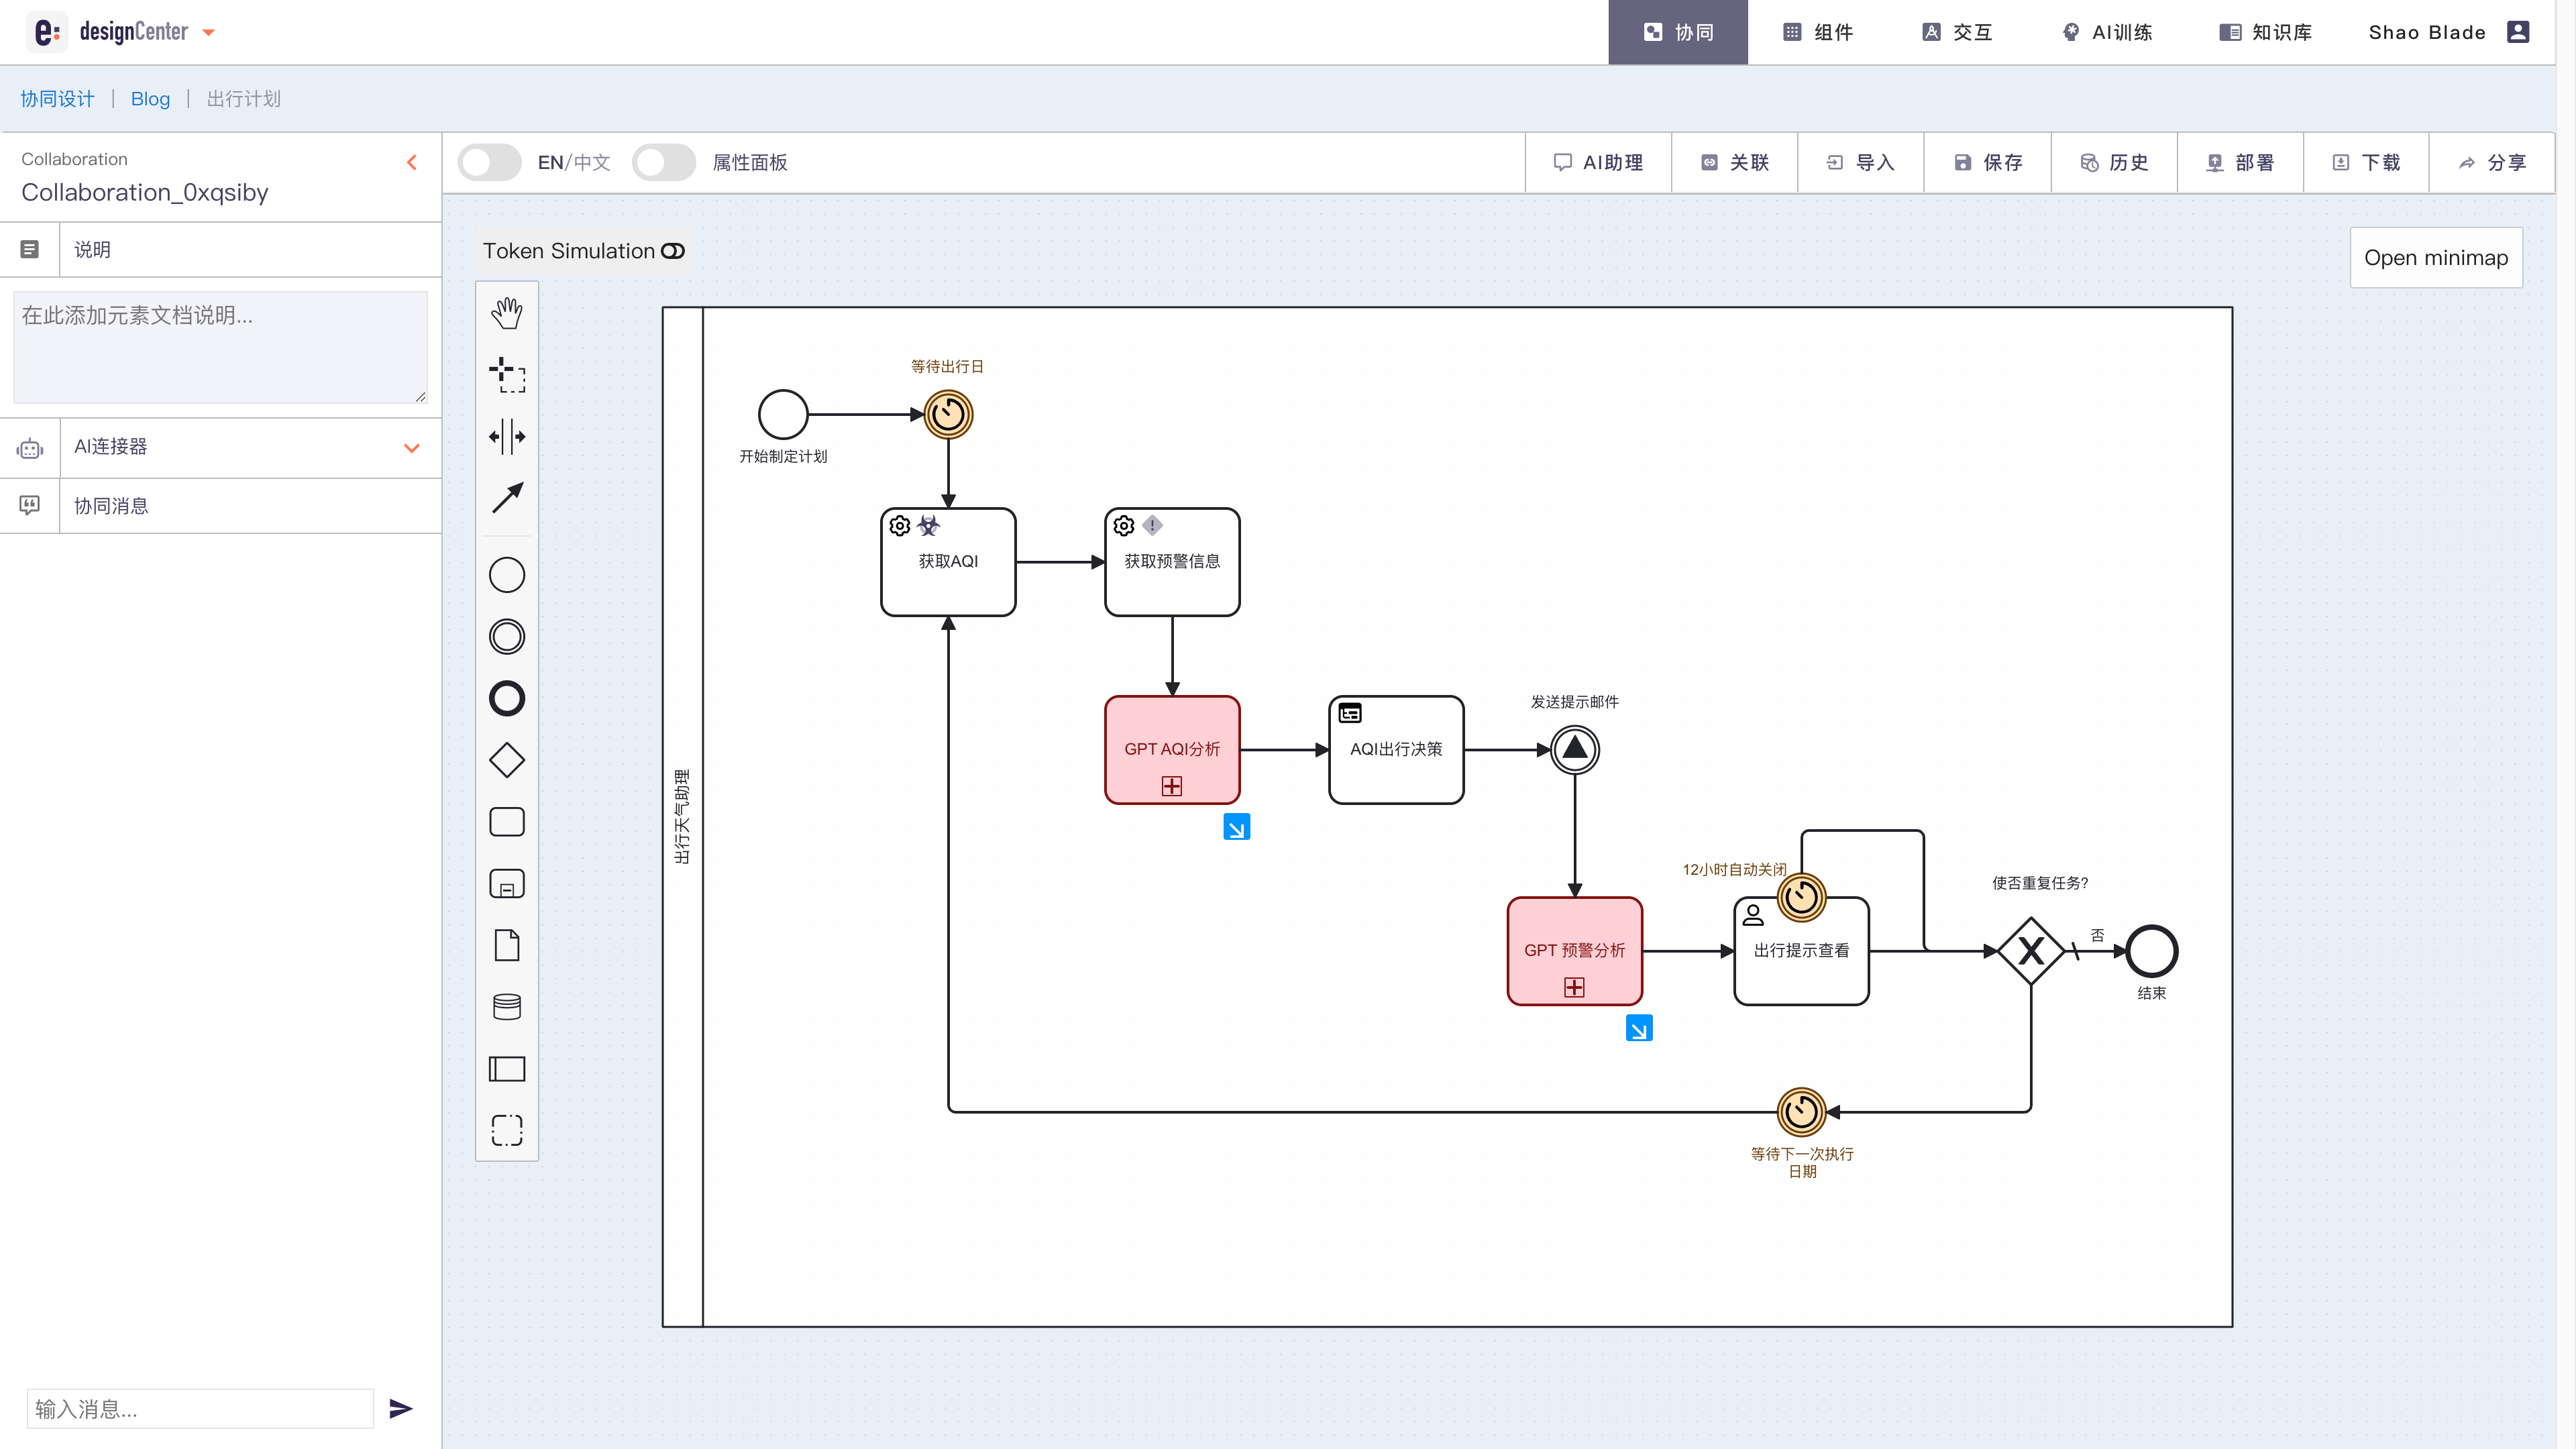Screen dimensions: 2576x1449
Task: Focus the 输入消息 message input
Action: (x=200, y=1409)
